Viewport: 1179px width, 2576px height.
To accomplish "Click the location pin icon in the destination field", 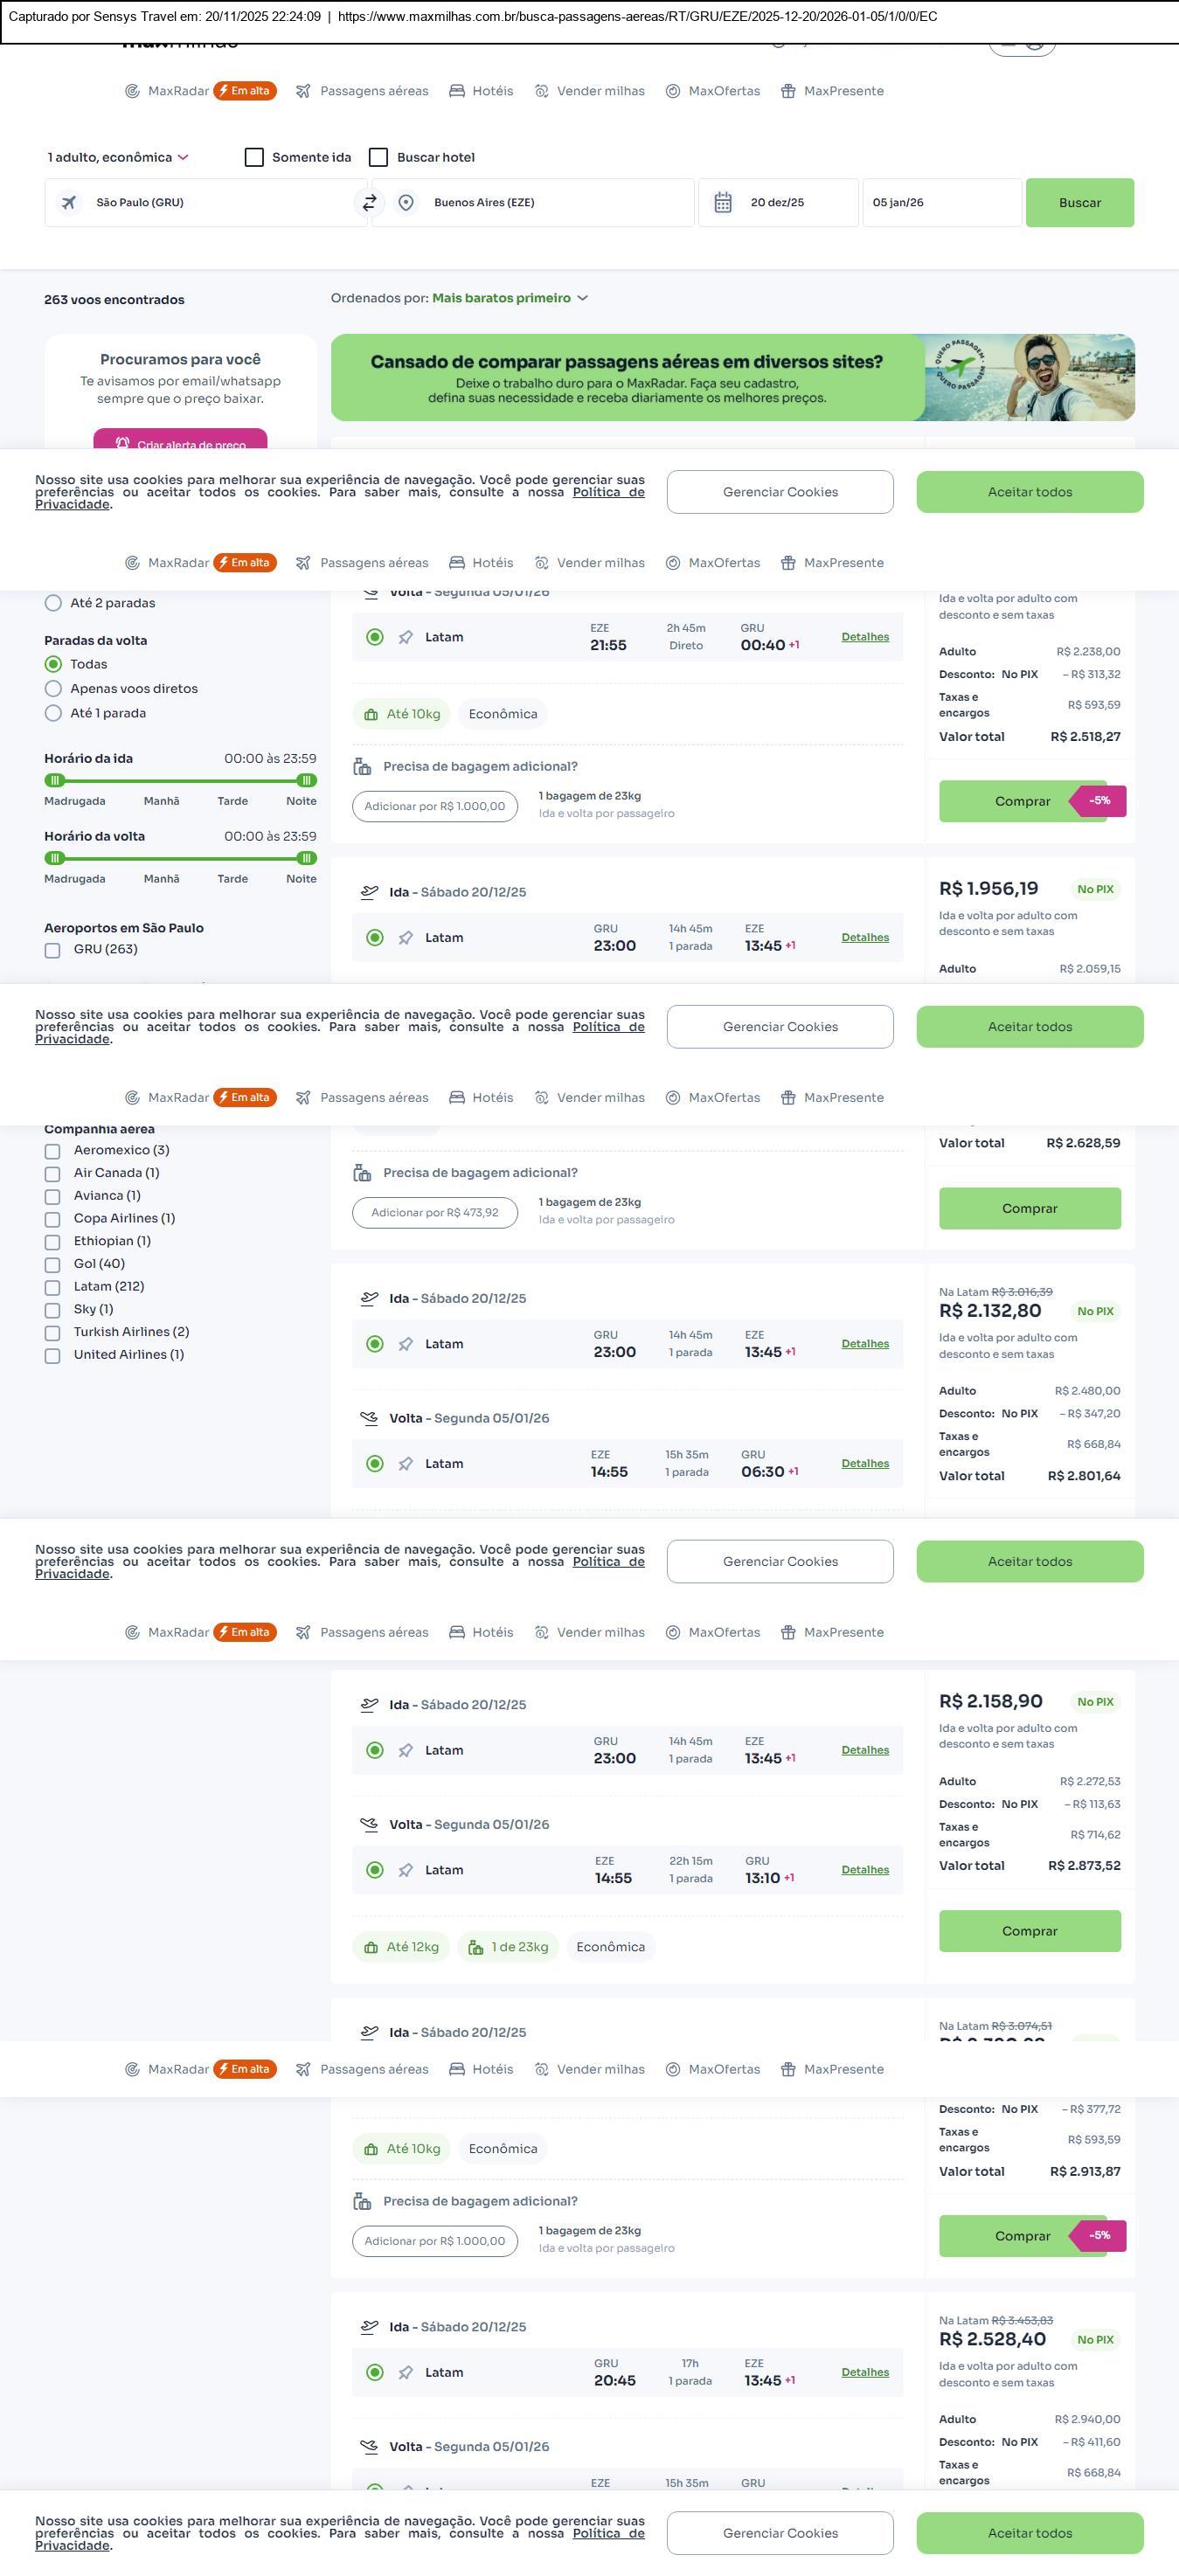I will (406, 203).
